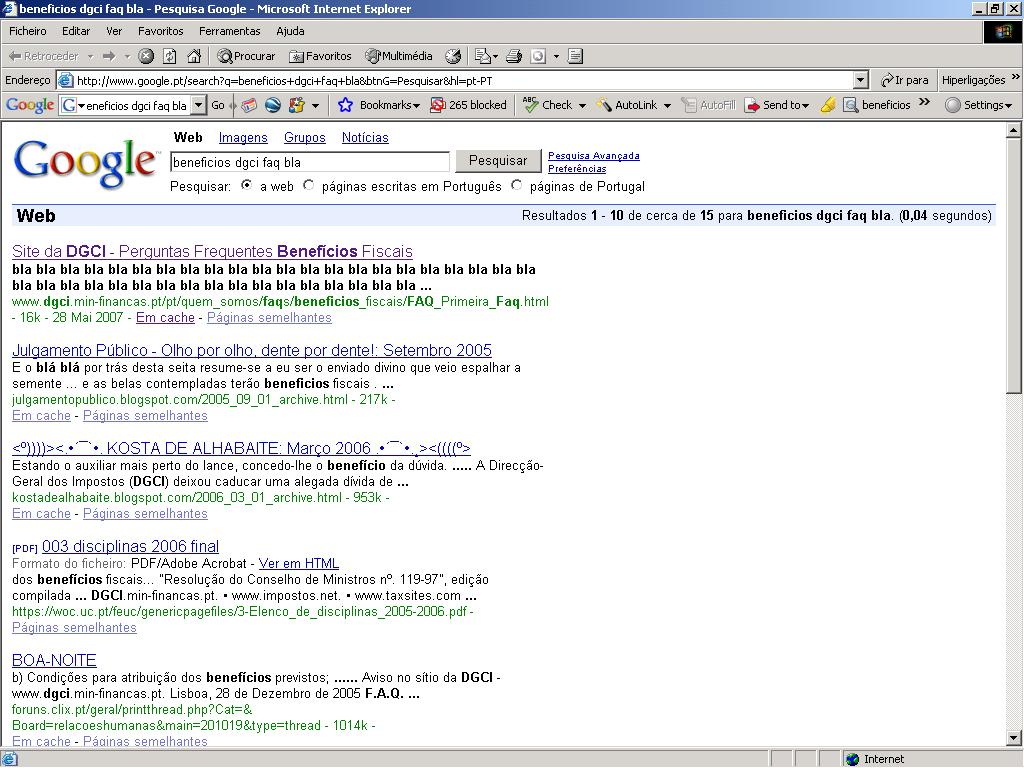Refresh the page with the reload icon
Viewport: 1024px width, 768px height.
(x=170, y=56)
